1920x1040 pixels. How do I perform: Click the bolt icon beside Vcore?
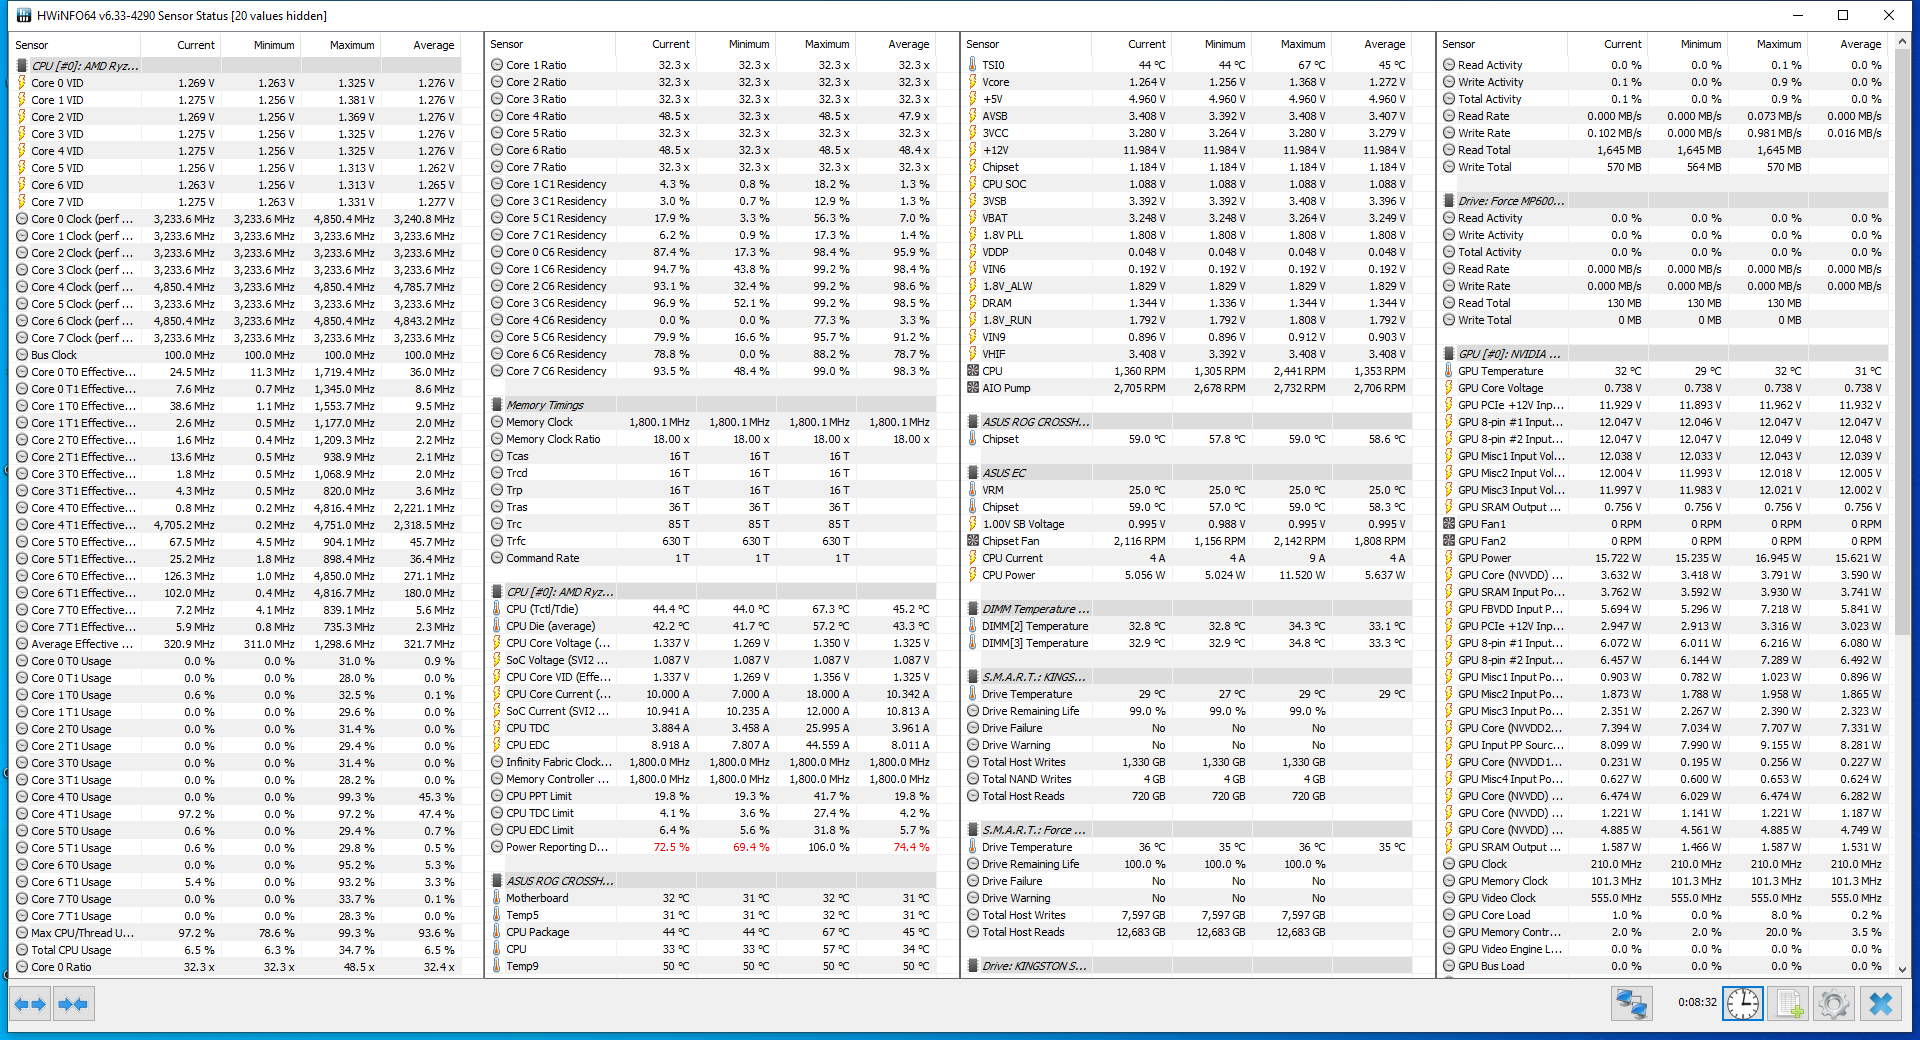click(973, 82)
